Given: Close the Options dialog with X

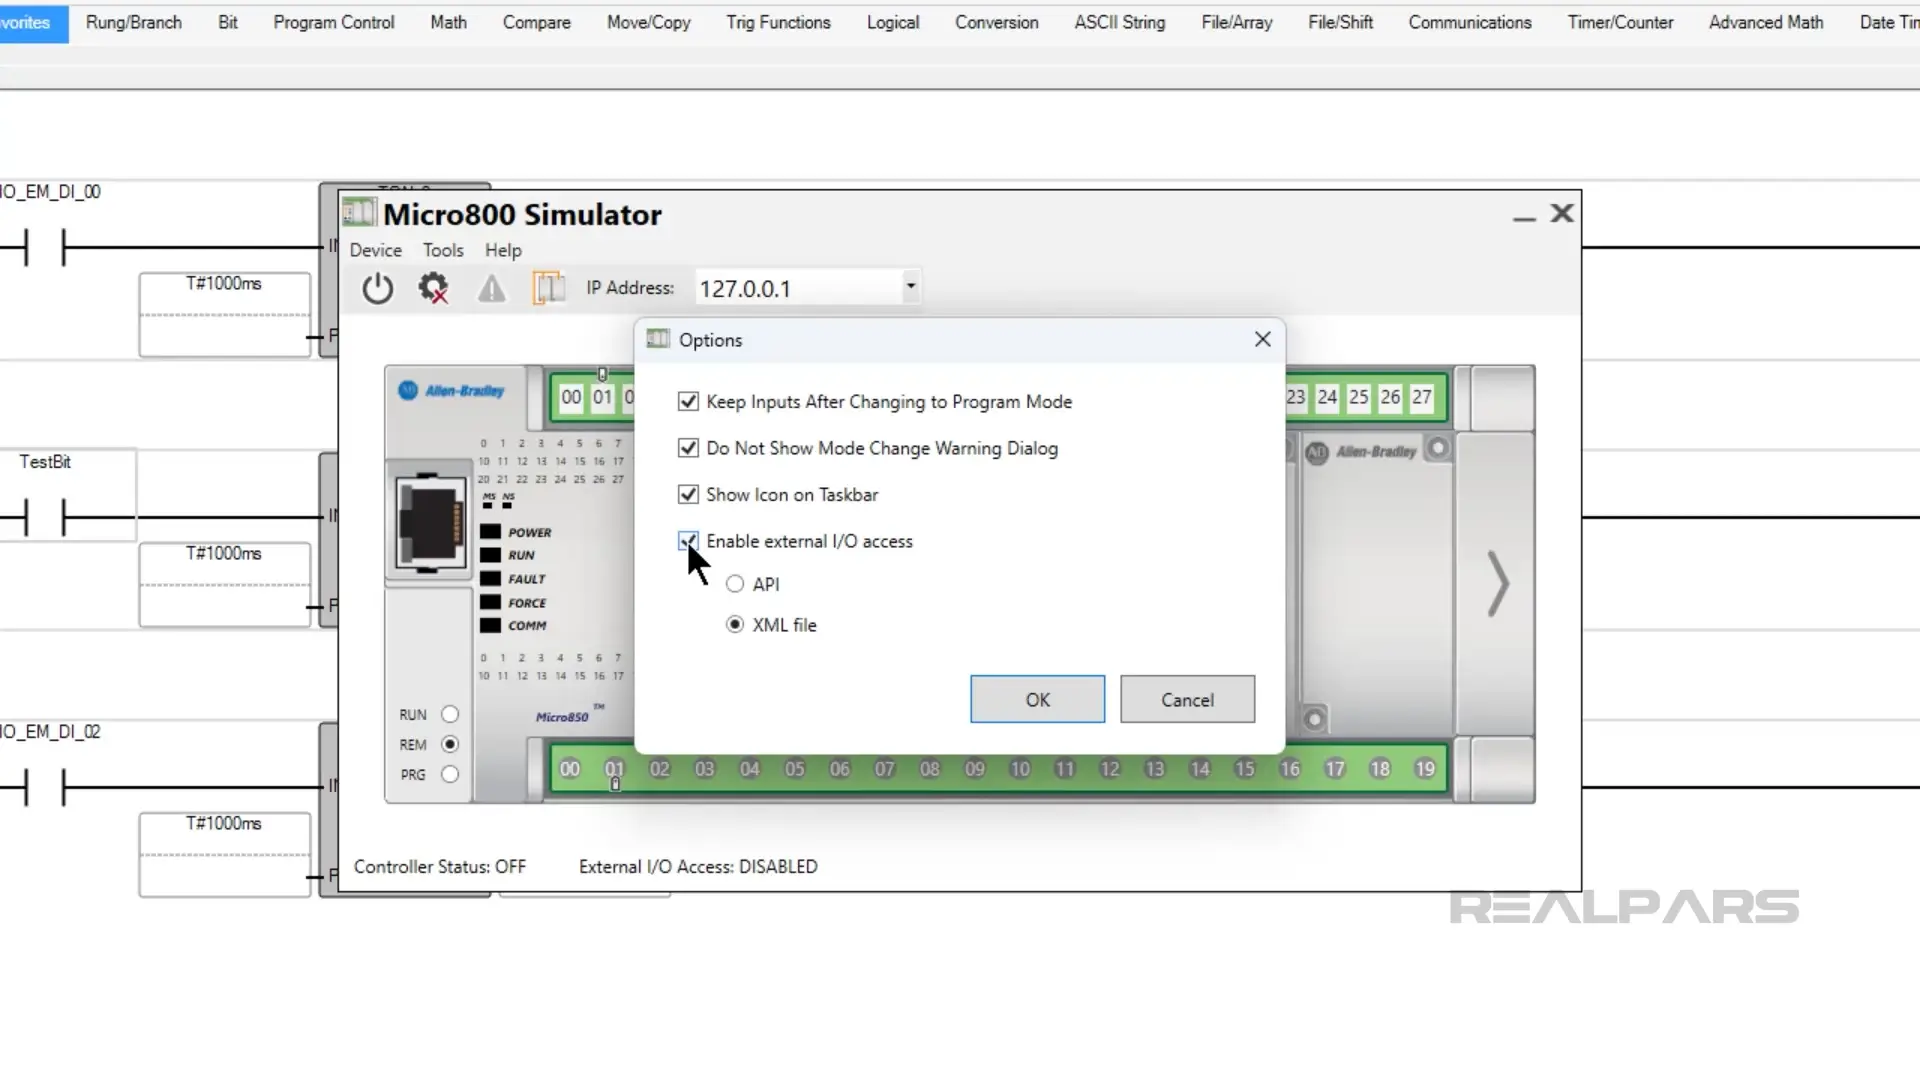Looking at the screenshot, I should click(1263, 339).
